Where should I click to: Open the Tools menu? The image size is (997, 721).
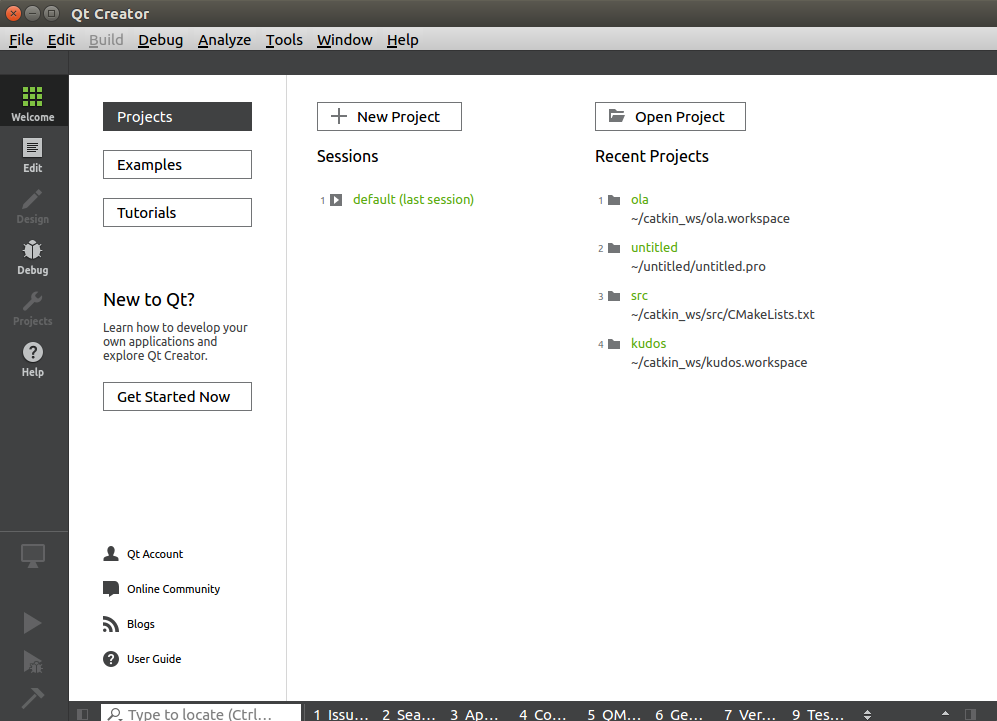(284, 40)
